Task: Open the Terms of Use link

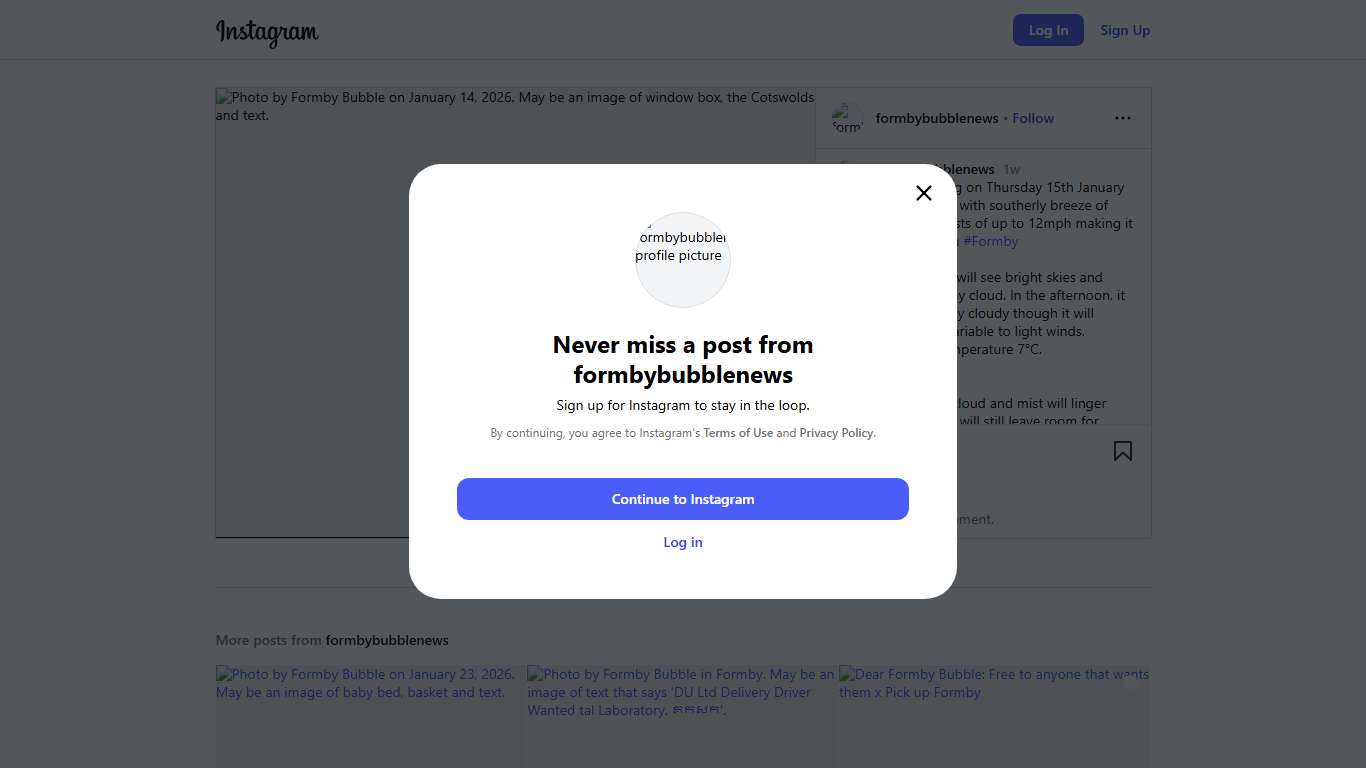Action: 738,433
